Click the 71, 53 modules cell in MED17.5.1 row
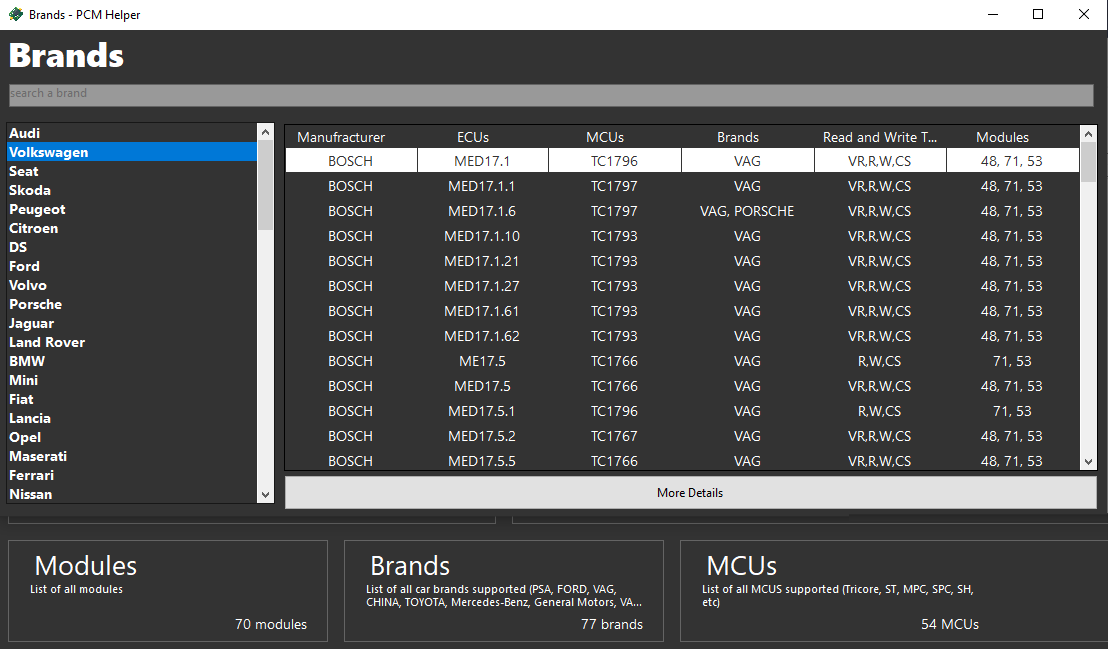Screen dimensions: 1108x649 tap(1012, 411)
